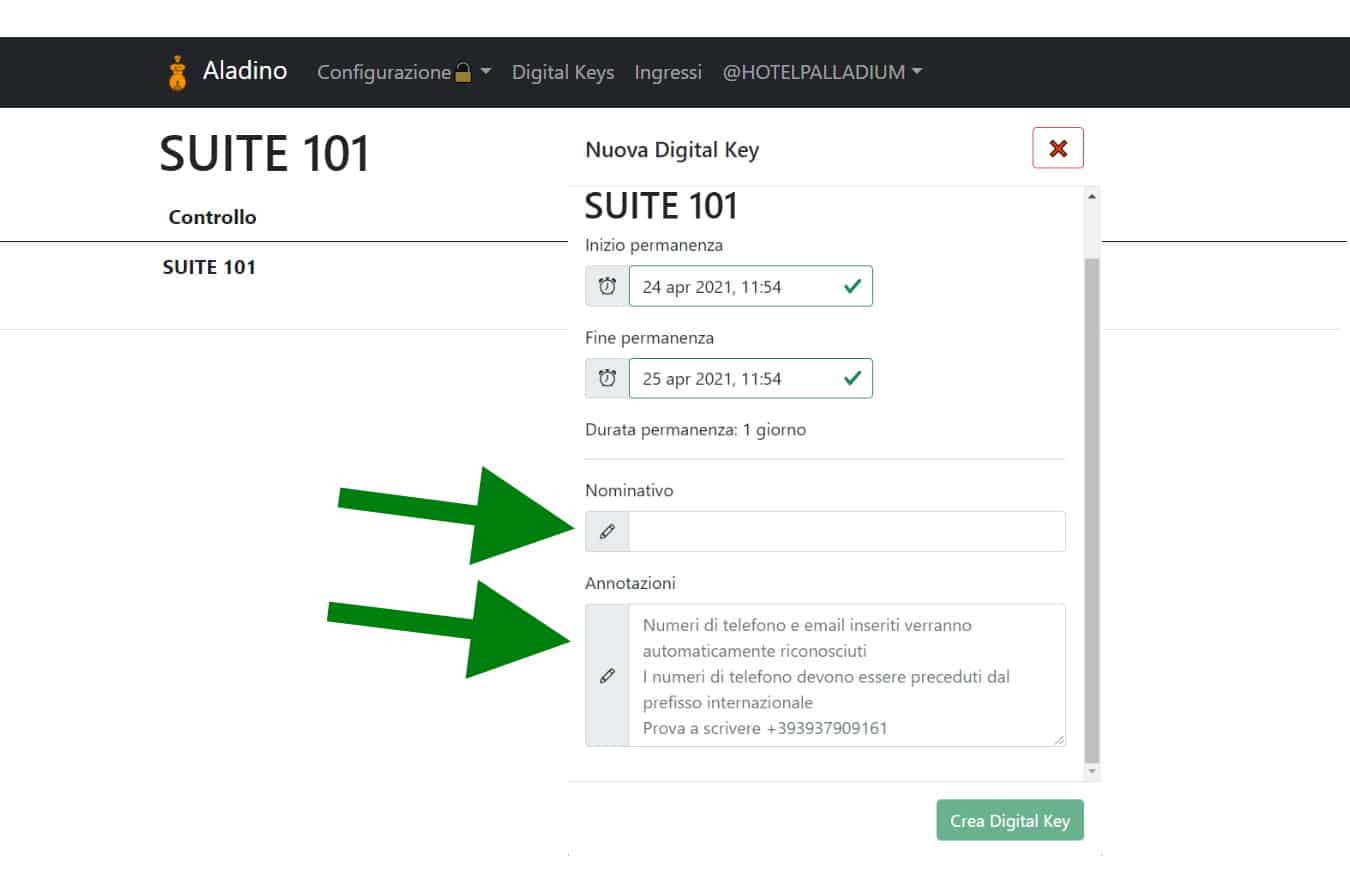
Task: Focus the Annotazioni text area
Action: pos(847,675)
